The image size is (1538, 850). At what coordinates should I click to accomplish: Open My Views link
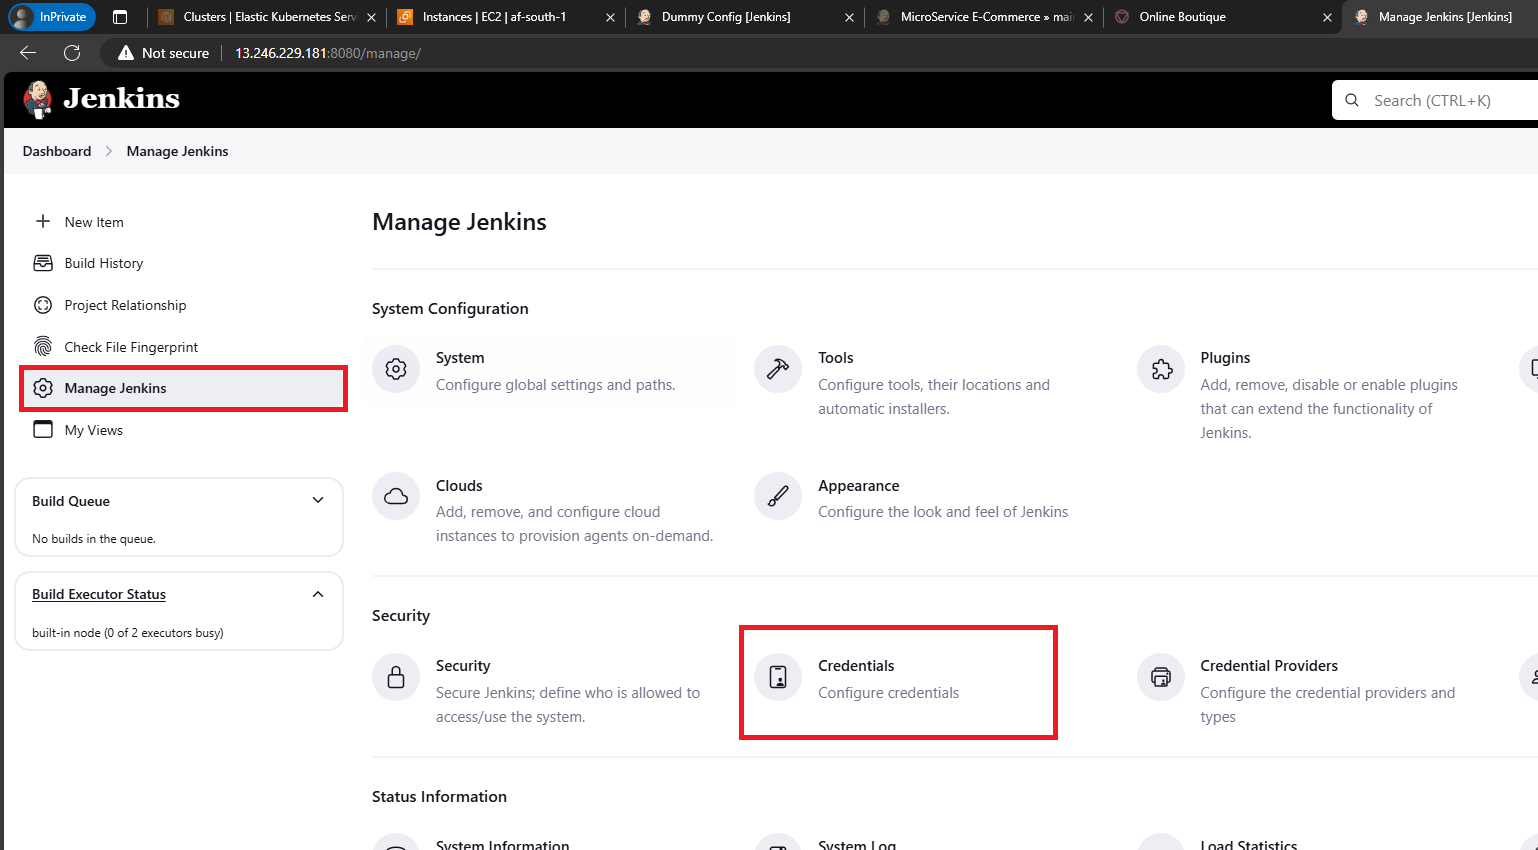[94, 430]
